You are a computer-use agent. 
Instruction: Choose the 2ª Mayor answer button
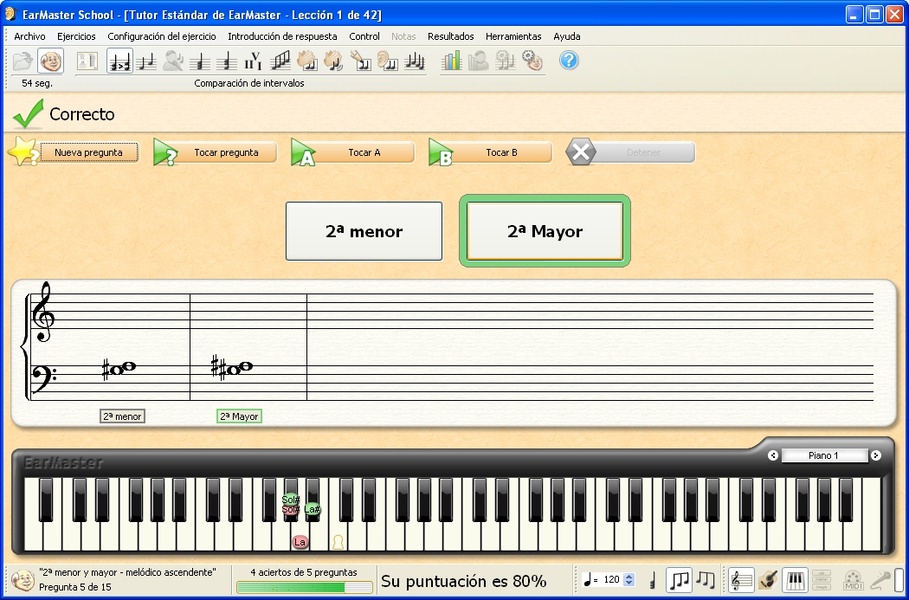(x=545, y=231)
